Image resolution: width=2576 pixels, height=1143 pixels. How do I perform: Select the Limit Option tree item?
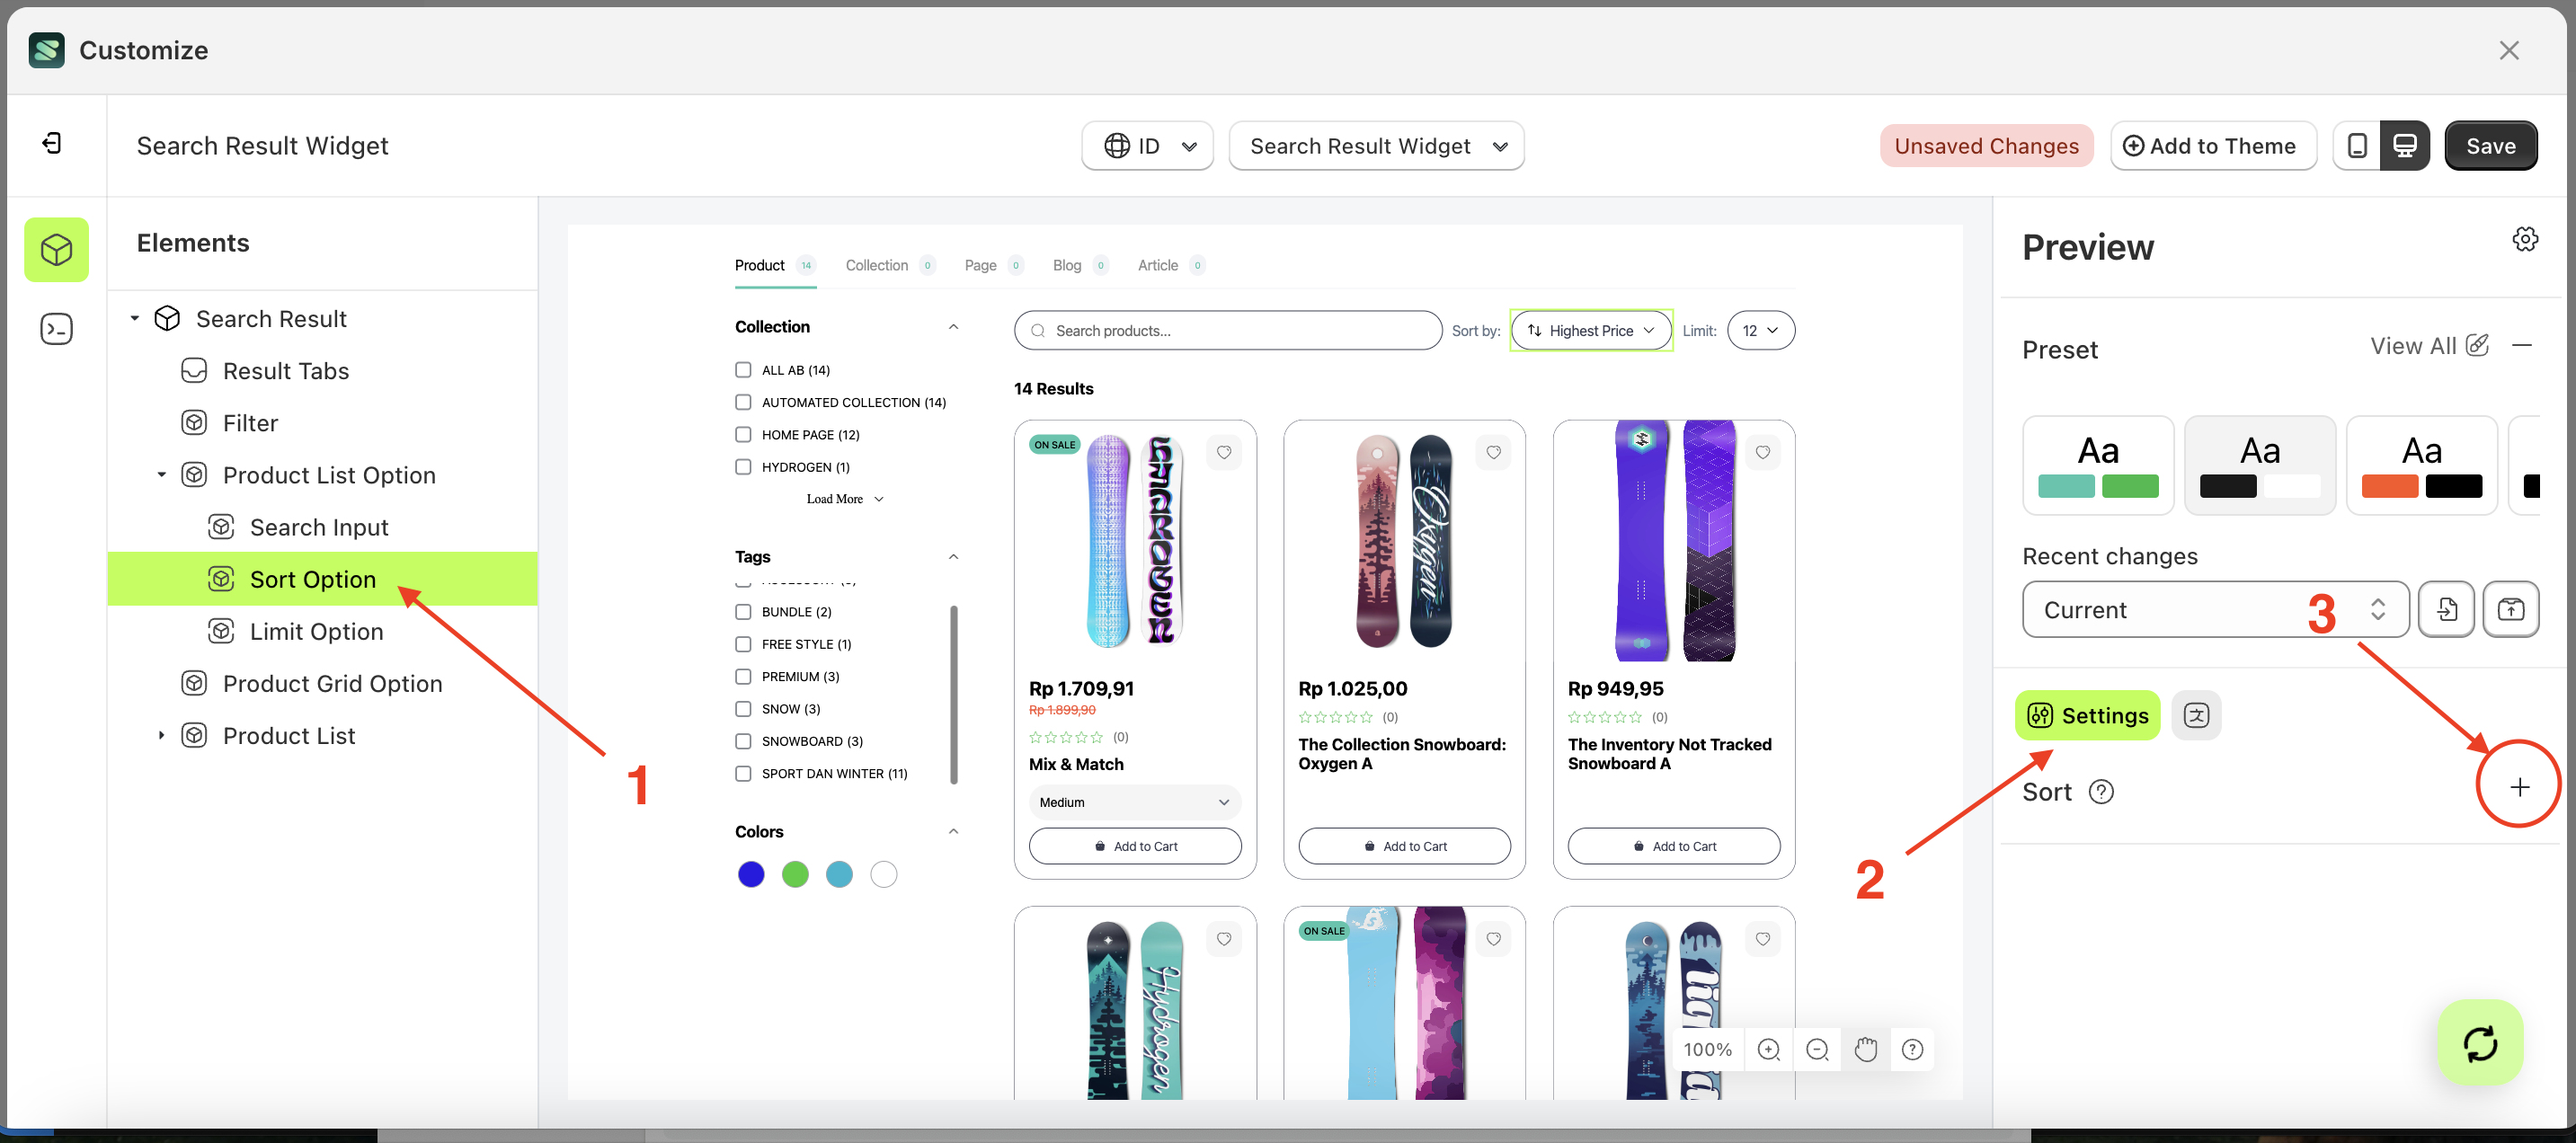pos(316,632)
